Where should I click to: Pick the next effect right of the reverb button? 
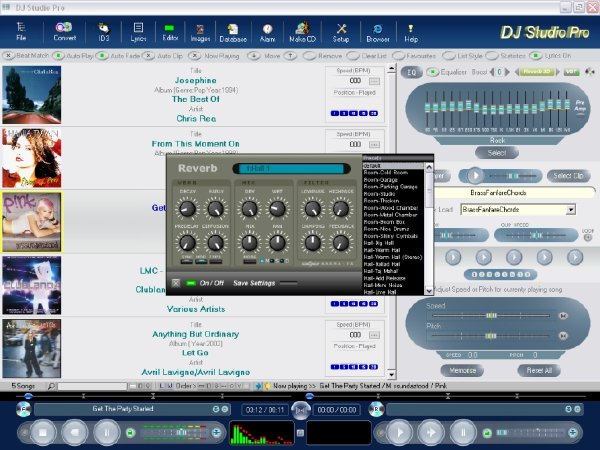(x=558, y=72)
